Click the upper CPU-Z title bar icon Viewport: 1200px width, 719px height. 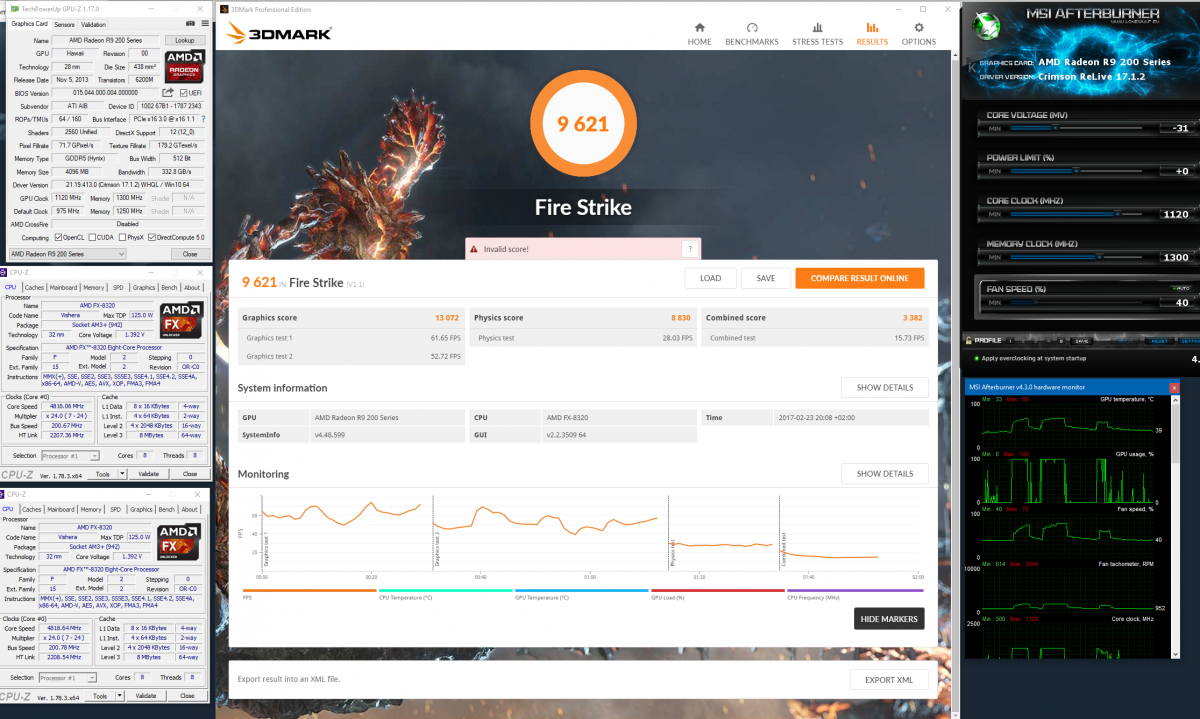click(x=4, y=270)
